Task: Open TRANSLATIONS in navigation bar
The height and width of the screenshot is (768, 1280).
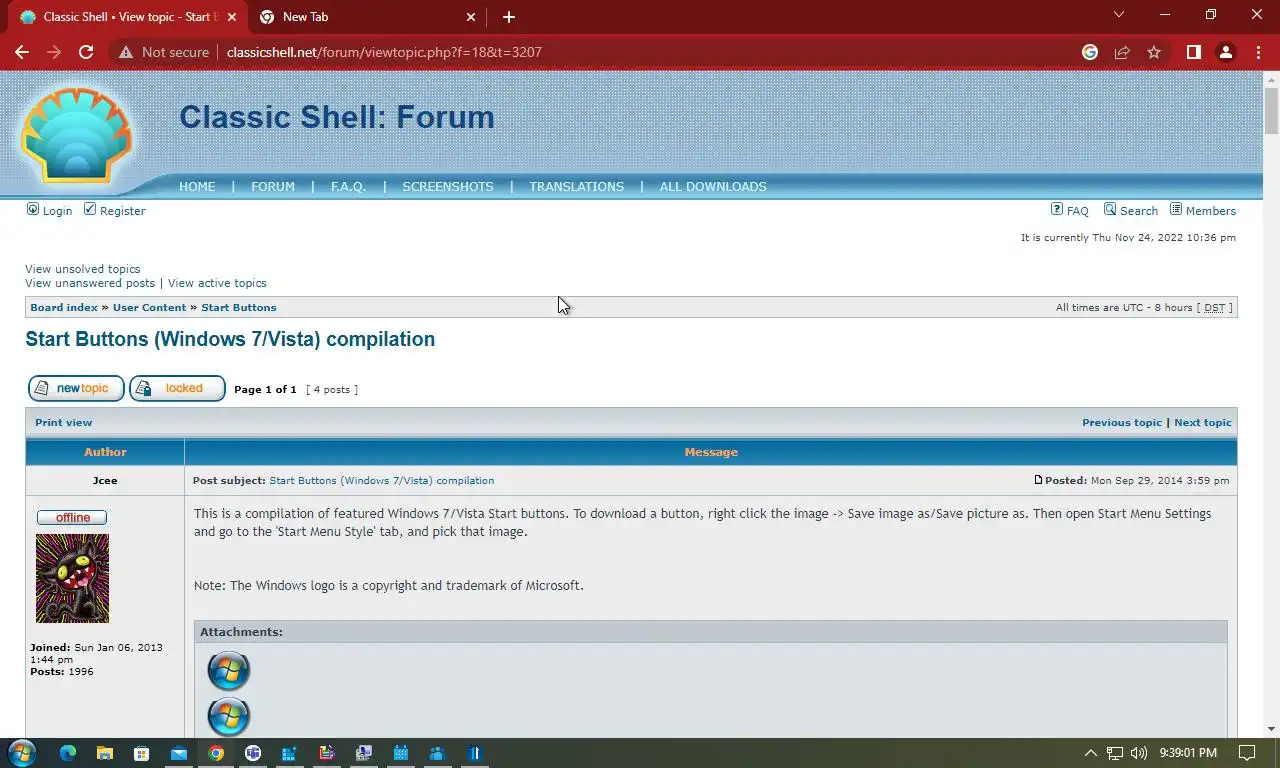Action: 576,187
